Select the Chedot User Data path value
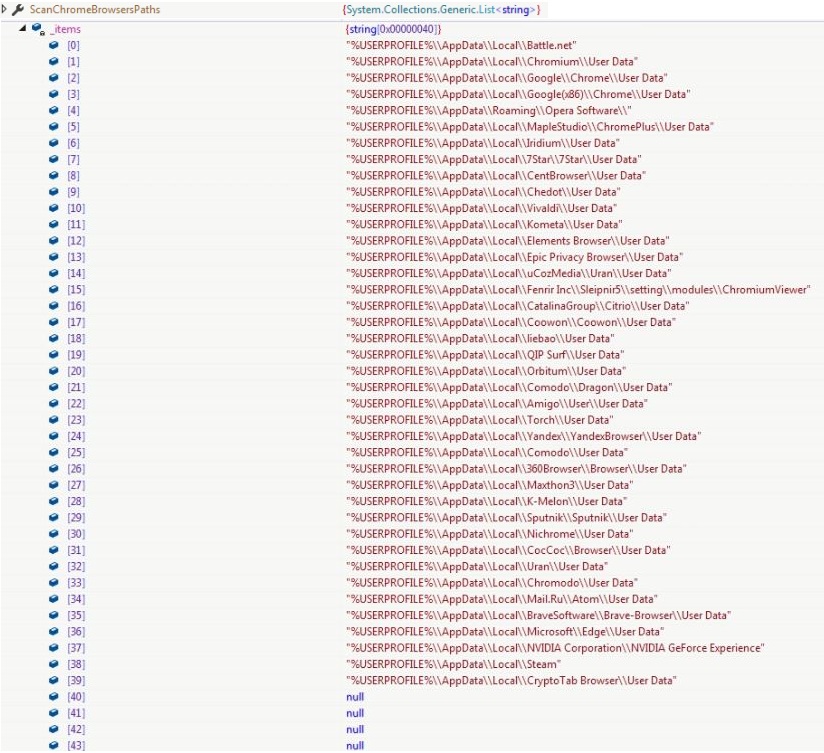This screenshot has width=824, height=753. click(483, 192)
